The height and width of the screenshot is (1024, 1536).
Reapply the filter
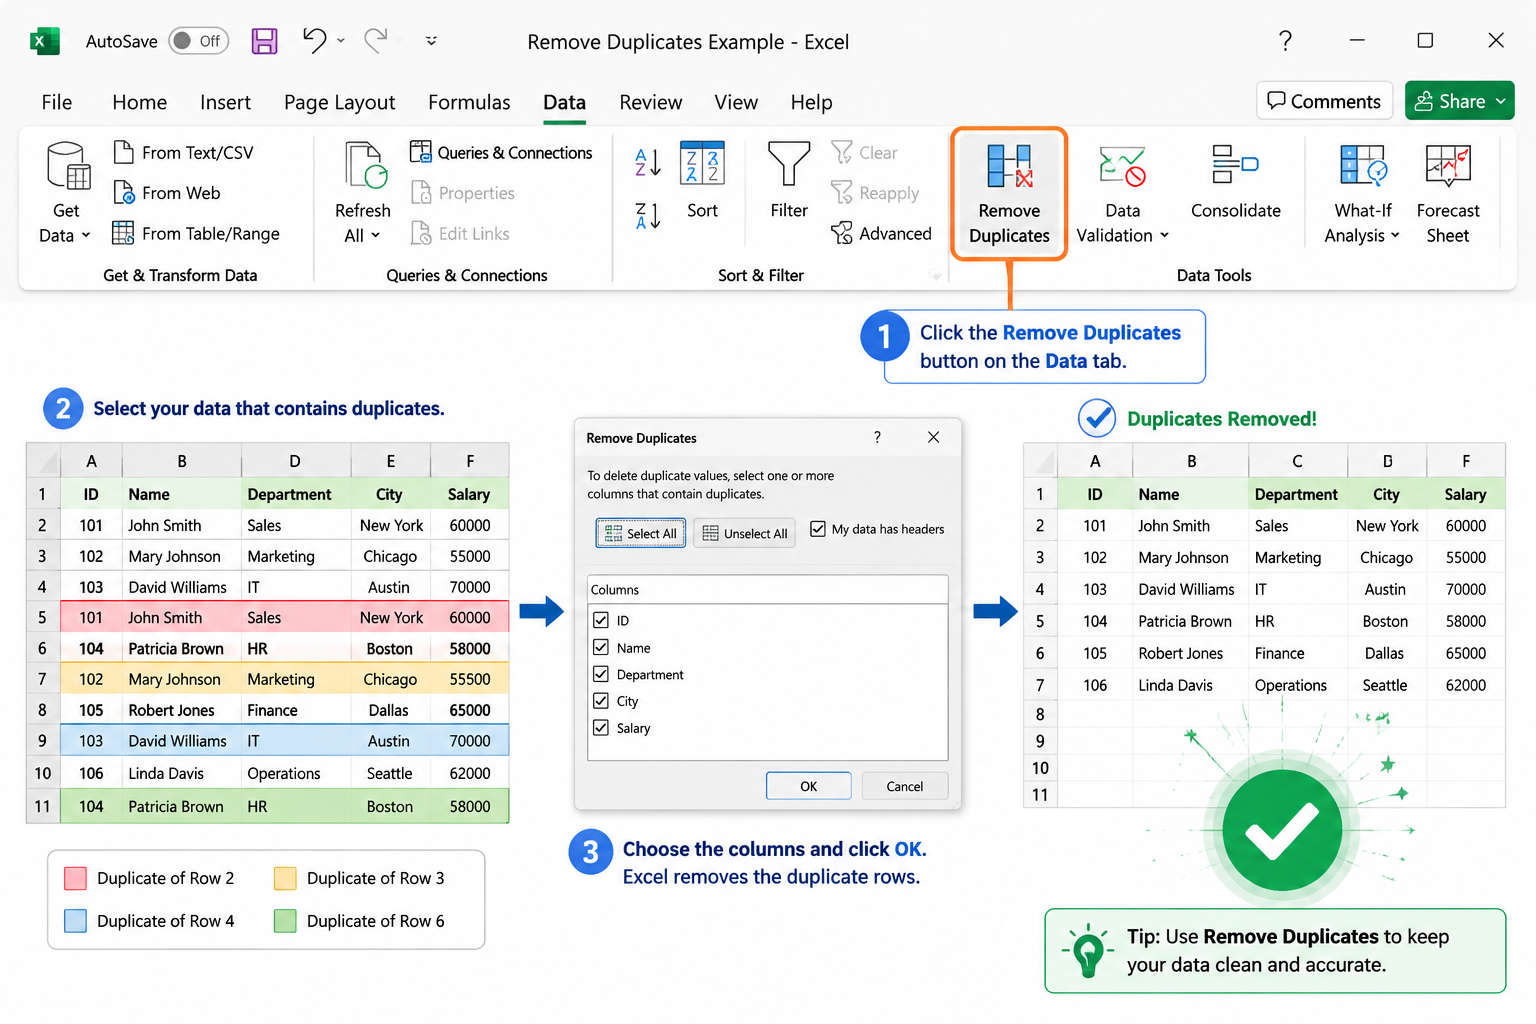(875, 192)
